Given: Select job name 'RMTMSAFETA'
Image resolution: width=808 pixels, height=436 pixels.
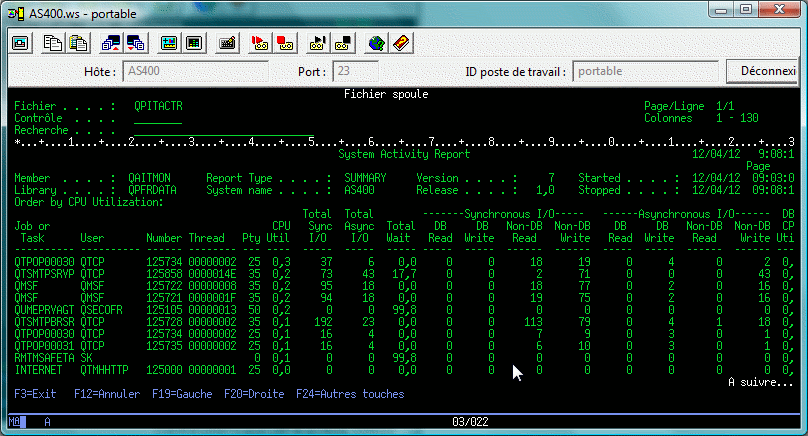Looking at the screenshot, I should tap(44, 358).
